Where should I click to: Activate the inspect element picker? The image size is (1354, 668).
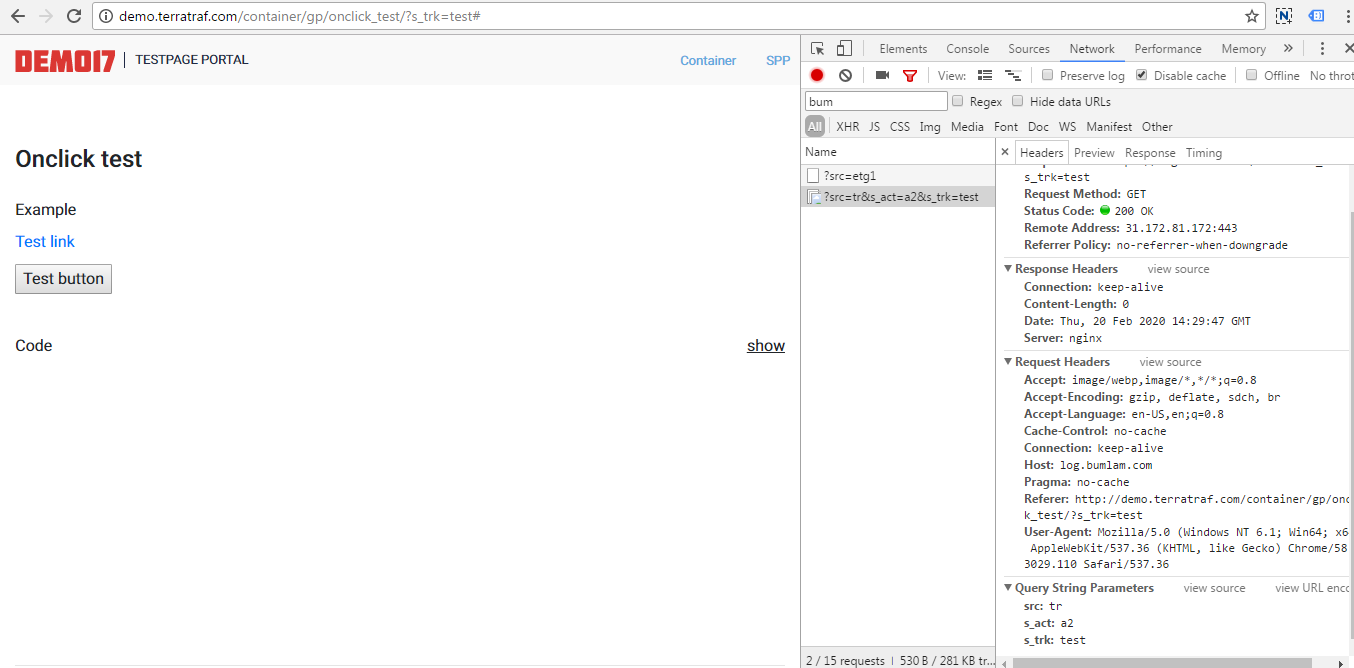pyautogui.click(x=818, y=48)
